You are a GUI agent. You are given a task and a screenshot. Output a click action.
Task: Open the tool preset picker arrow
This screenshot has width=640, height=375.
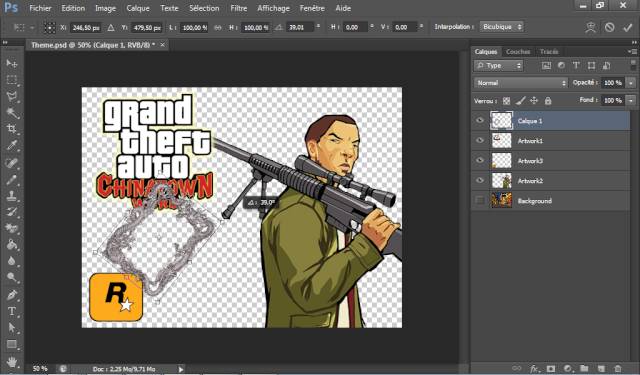32,28
